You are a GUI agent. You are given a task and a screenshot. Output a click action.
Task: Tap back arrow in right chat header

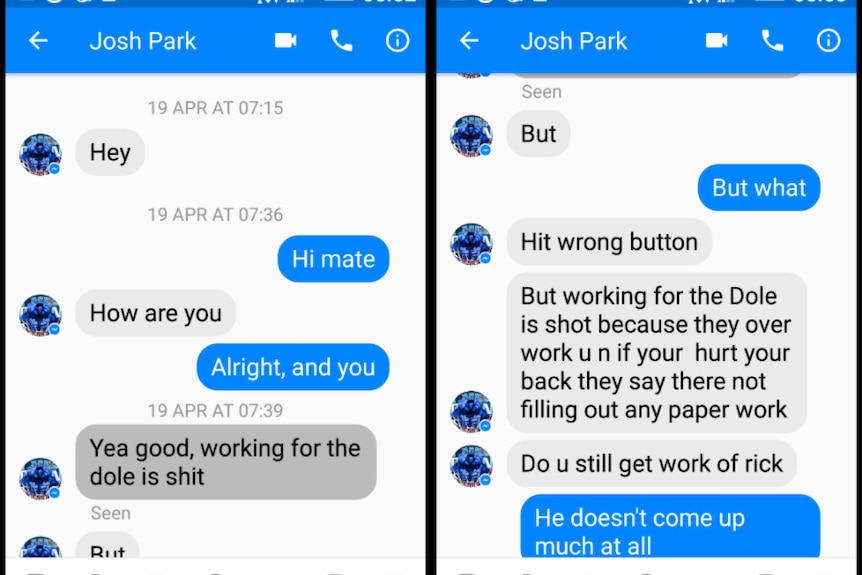[469, 41]
